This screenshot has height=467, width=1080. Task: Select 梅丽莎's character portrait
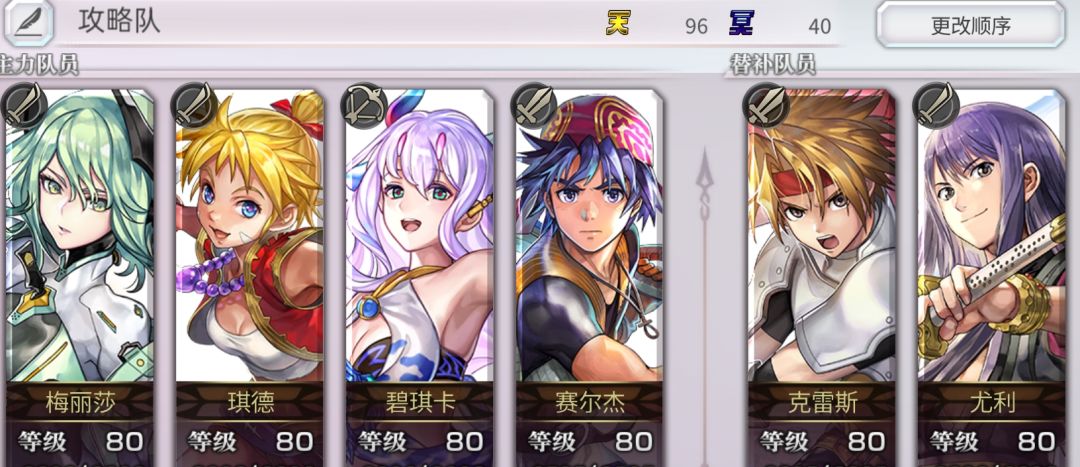coord(78,236)
